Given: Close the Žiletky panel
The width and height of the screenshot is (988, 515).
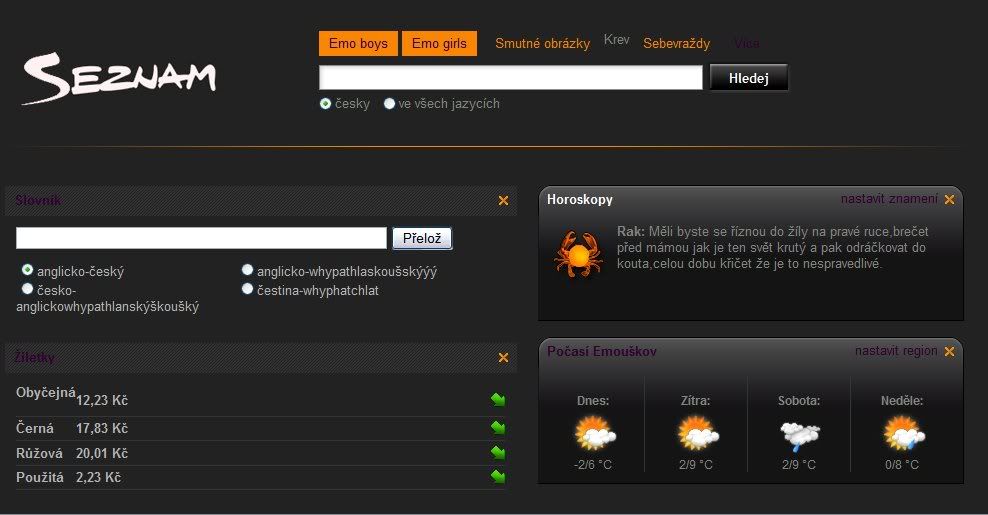Looking at the screenshot, I should (504, 358).
